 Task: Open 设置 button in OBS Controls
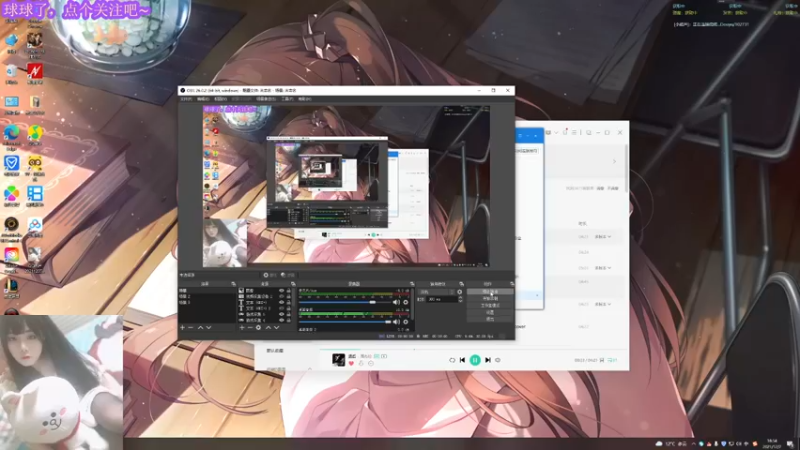490,312
